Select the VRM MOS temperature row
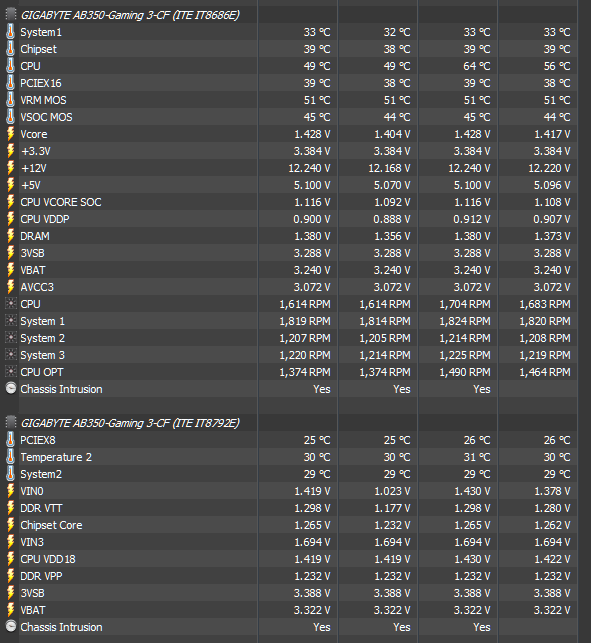The width and height of the screenshot is (591, 643). point(291,100)
